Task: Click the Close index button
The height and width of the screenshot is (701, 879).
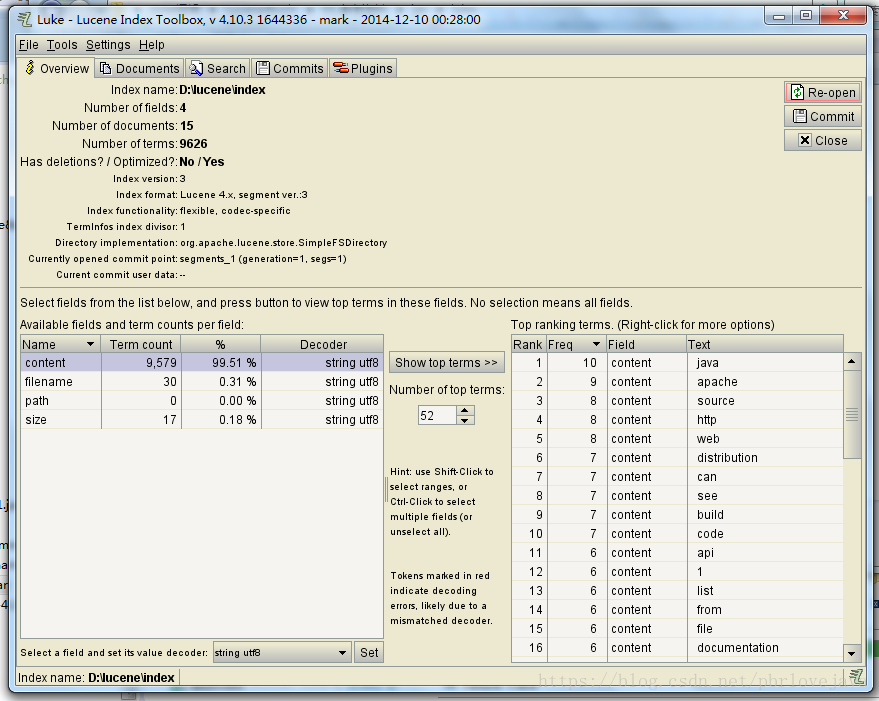Action: 822,140
